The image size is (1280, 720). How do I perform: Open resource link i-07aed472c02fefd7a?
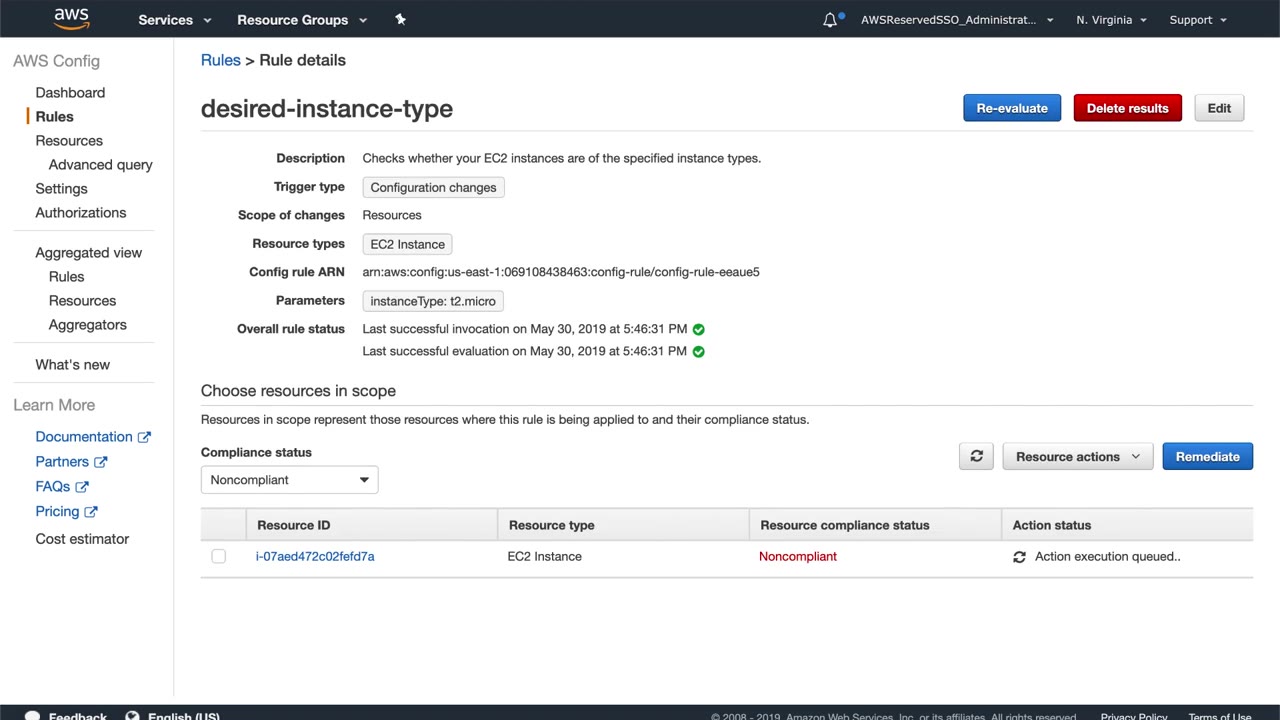tap(315, 556)
